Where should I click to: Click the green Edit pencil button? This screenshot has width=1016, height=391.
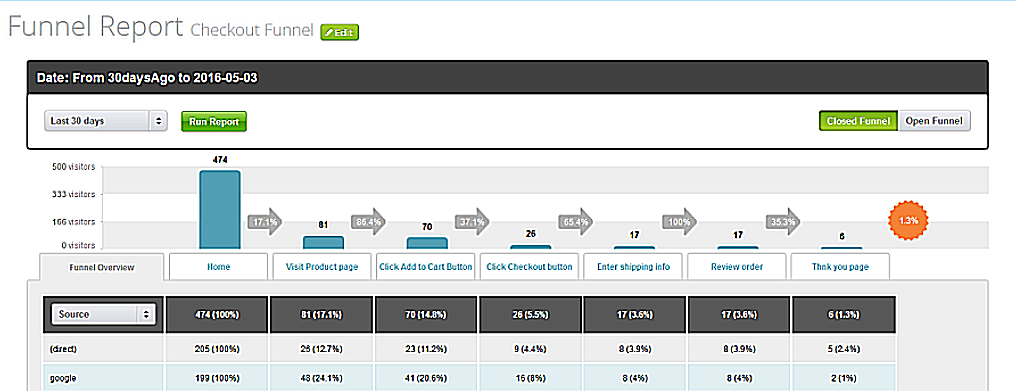pyautogui.click(x=340, y=32)
